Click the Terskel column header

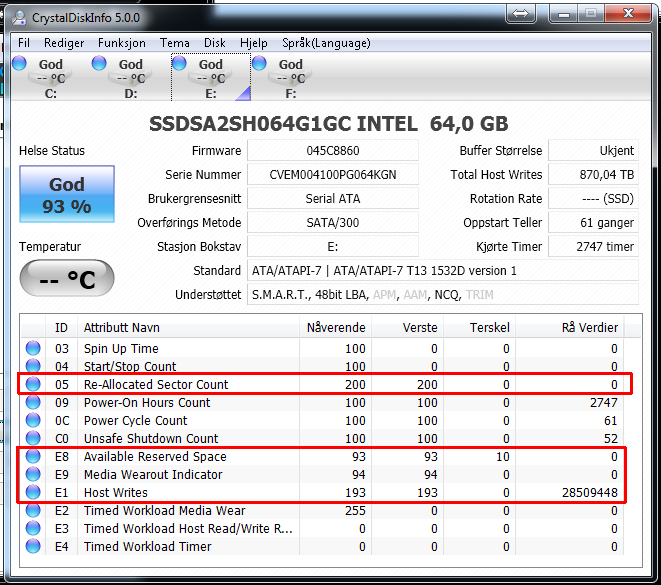(x=479, y=327)
